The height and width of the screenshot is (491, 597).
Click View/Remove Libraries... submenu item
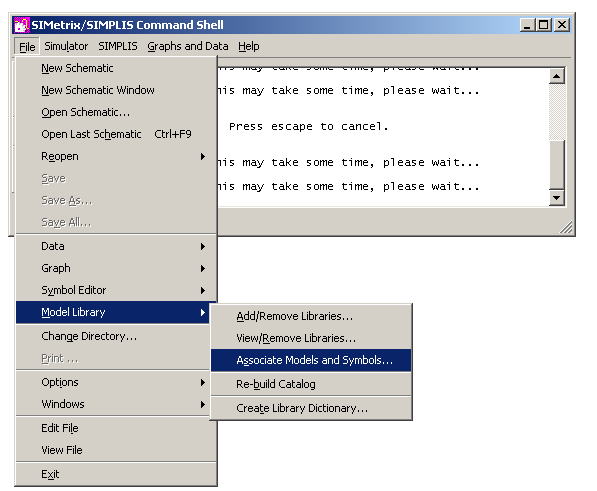tap(311, 338)
